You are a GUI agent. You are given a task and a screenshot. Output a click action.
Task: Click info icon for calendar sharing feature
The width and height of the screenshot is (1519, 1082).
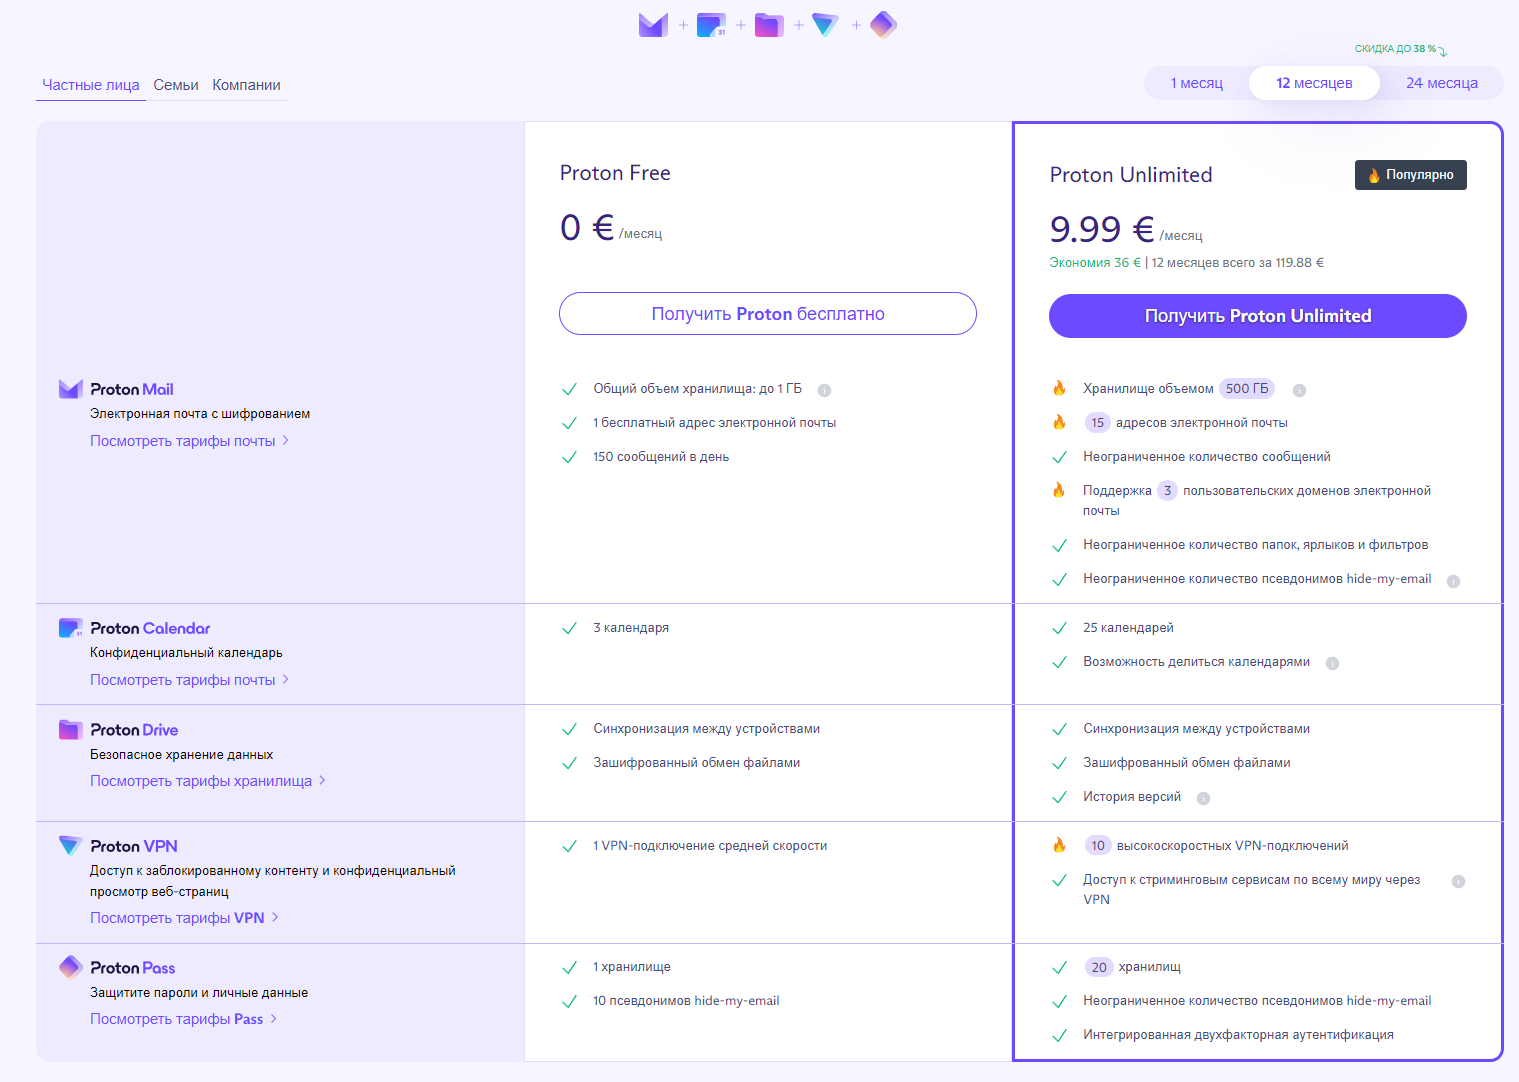pyautogui.click(x=1332, y=663)
